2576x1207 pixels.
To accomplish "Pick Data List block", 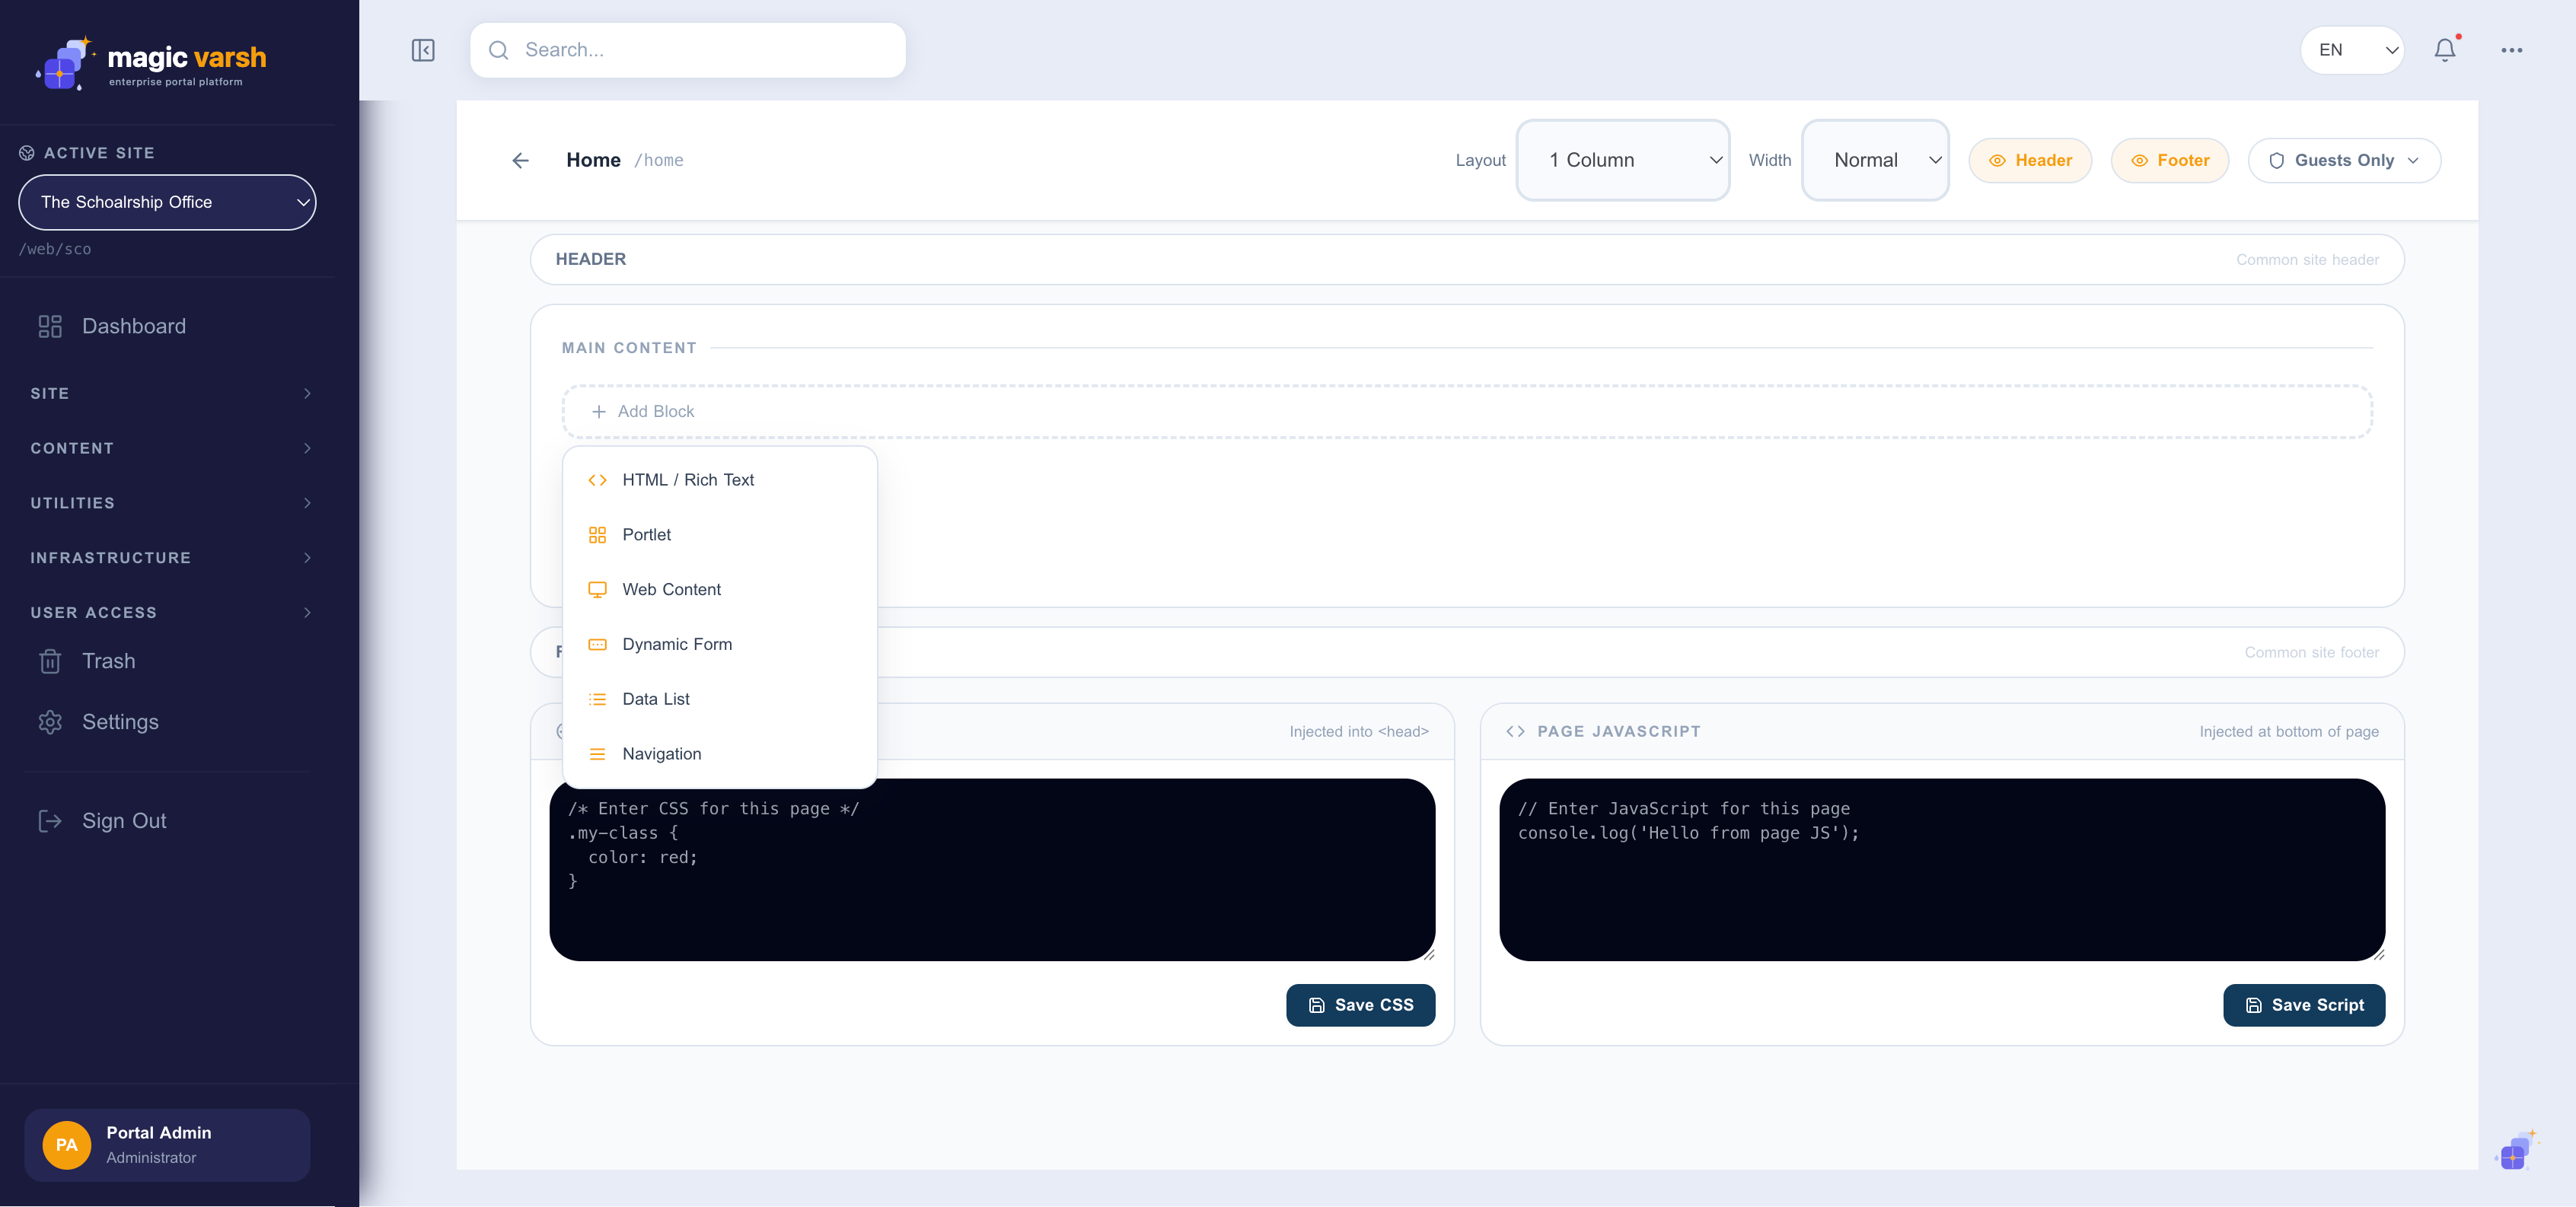I will [720, 699].
